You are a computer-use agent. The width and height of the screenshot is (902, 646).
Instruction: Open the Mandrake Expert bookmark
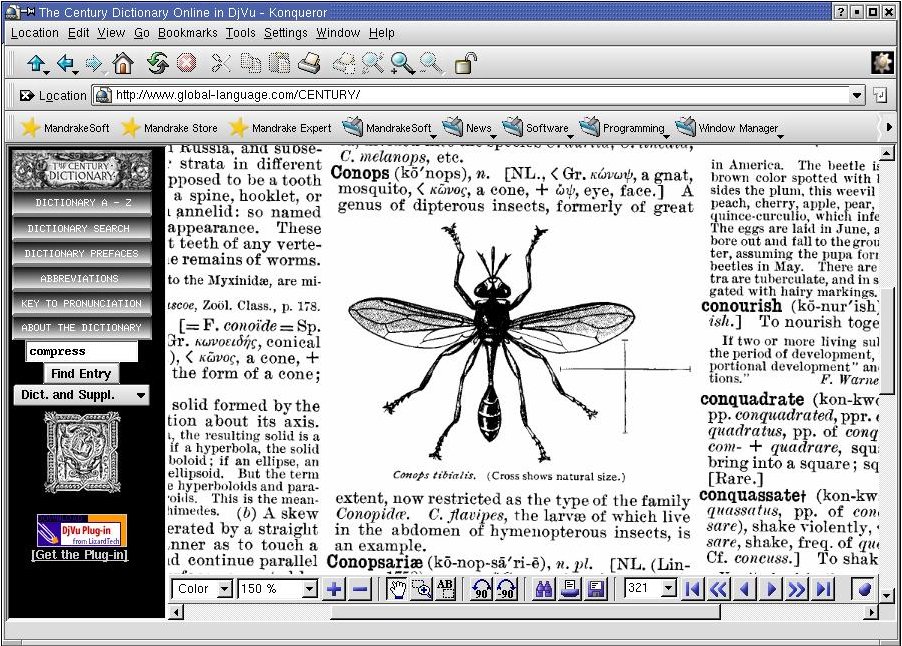[280, 128]
